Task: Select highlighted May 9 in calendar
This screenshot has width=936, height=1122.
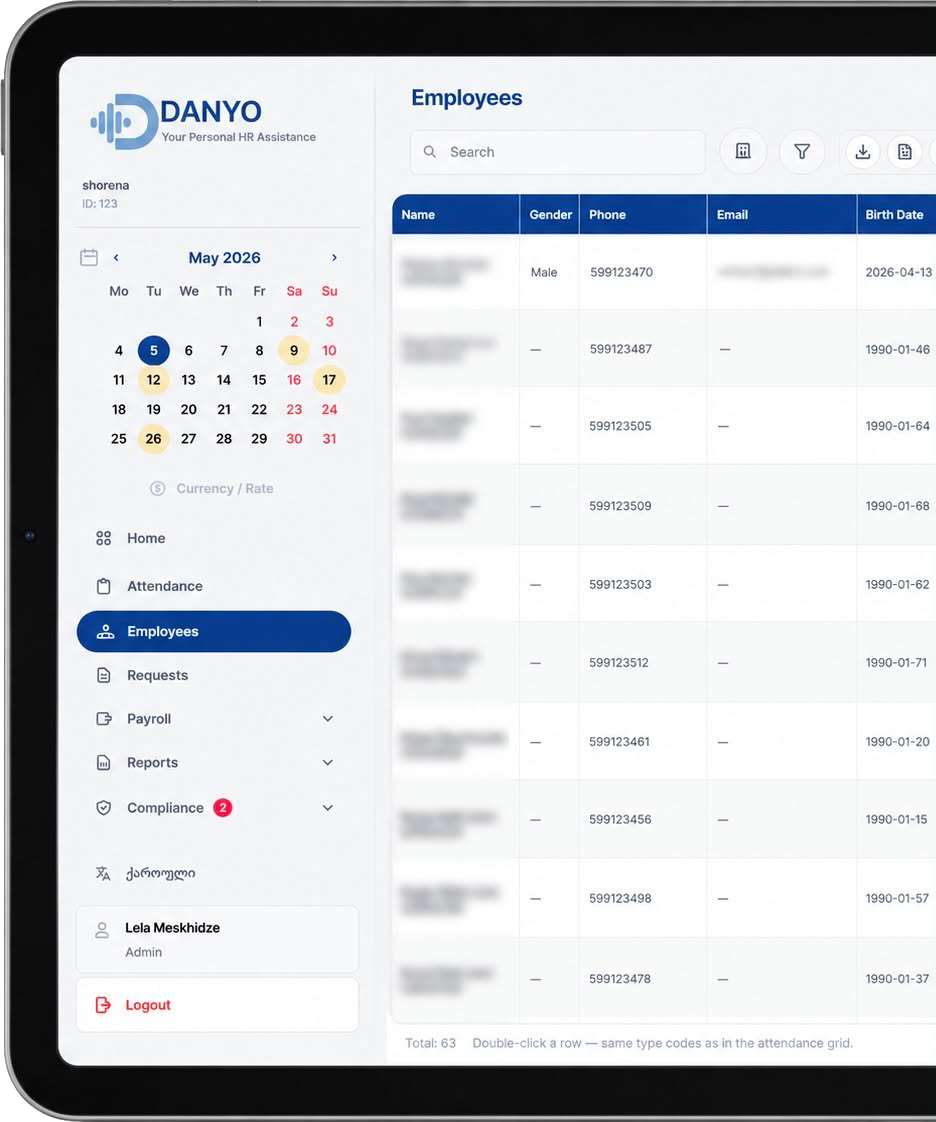Action: [x=293, y=351]
